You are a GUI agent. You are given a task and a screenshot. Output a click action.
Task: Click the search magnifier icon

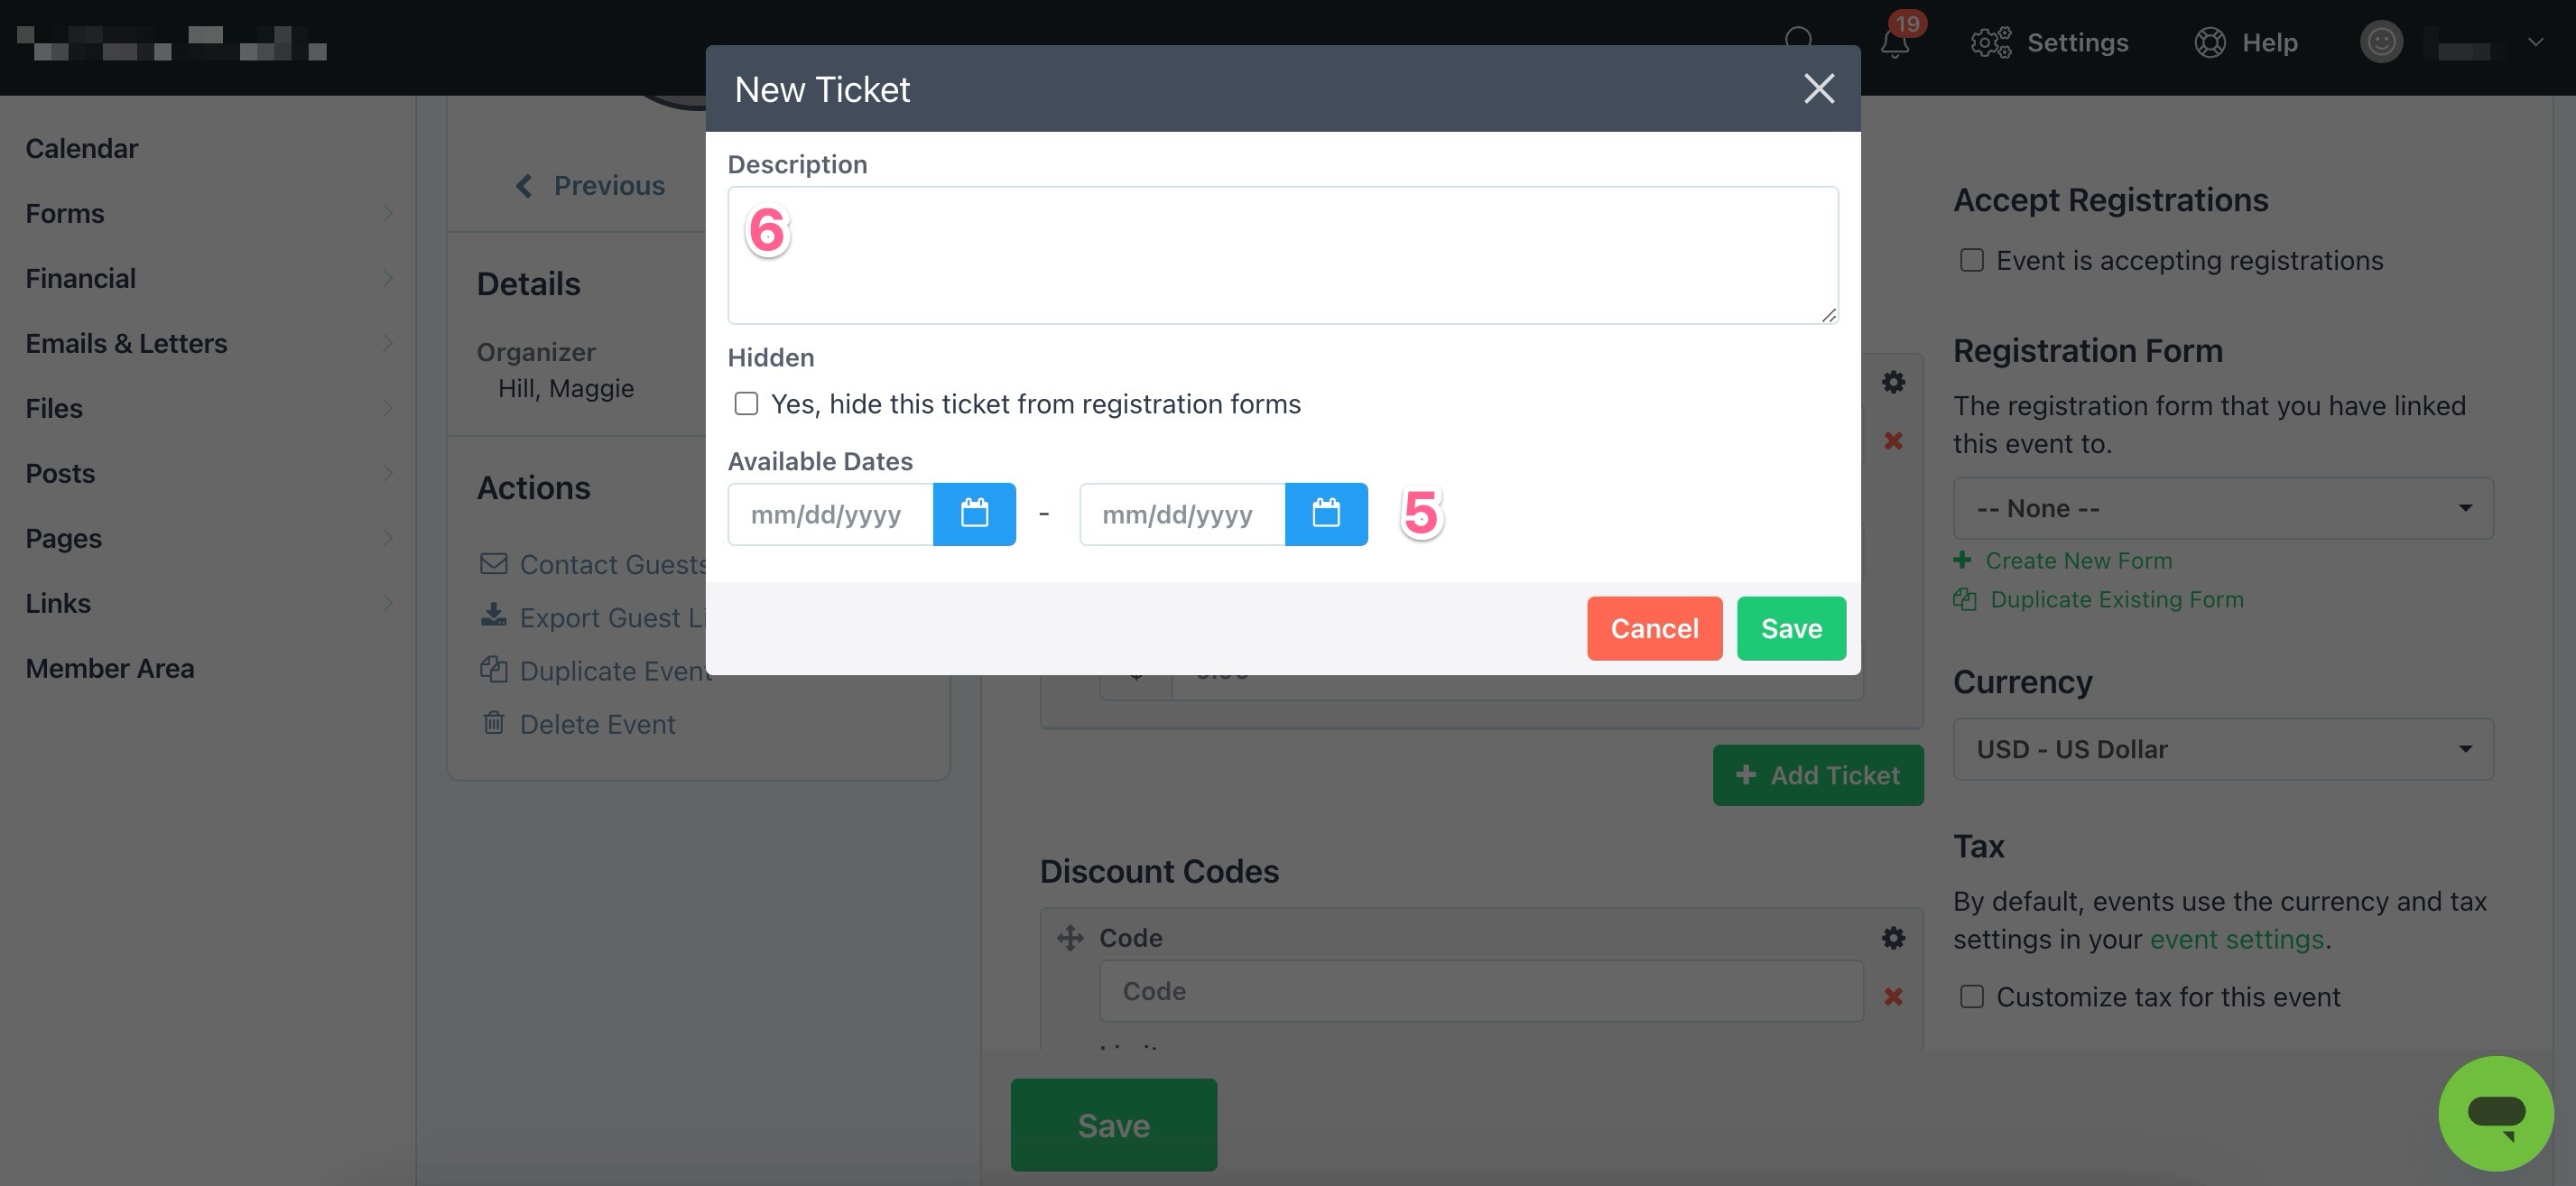click(x=1798, y=41)
